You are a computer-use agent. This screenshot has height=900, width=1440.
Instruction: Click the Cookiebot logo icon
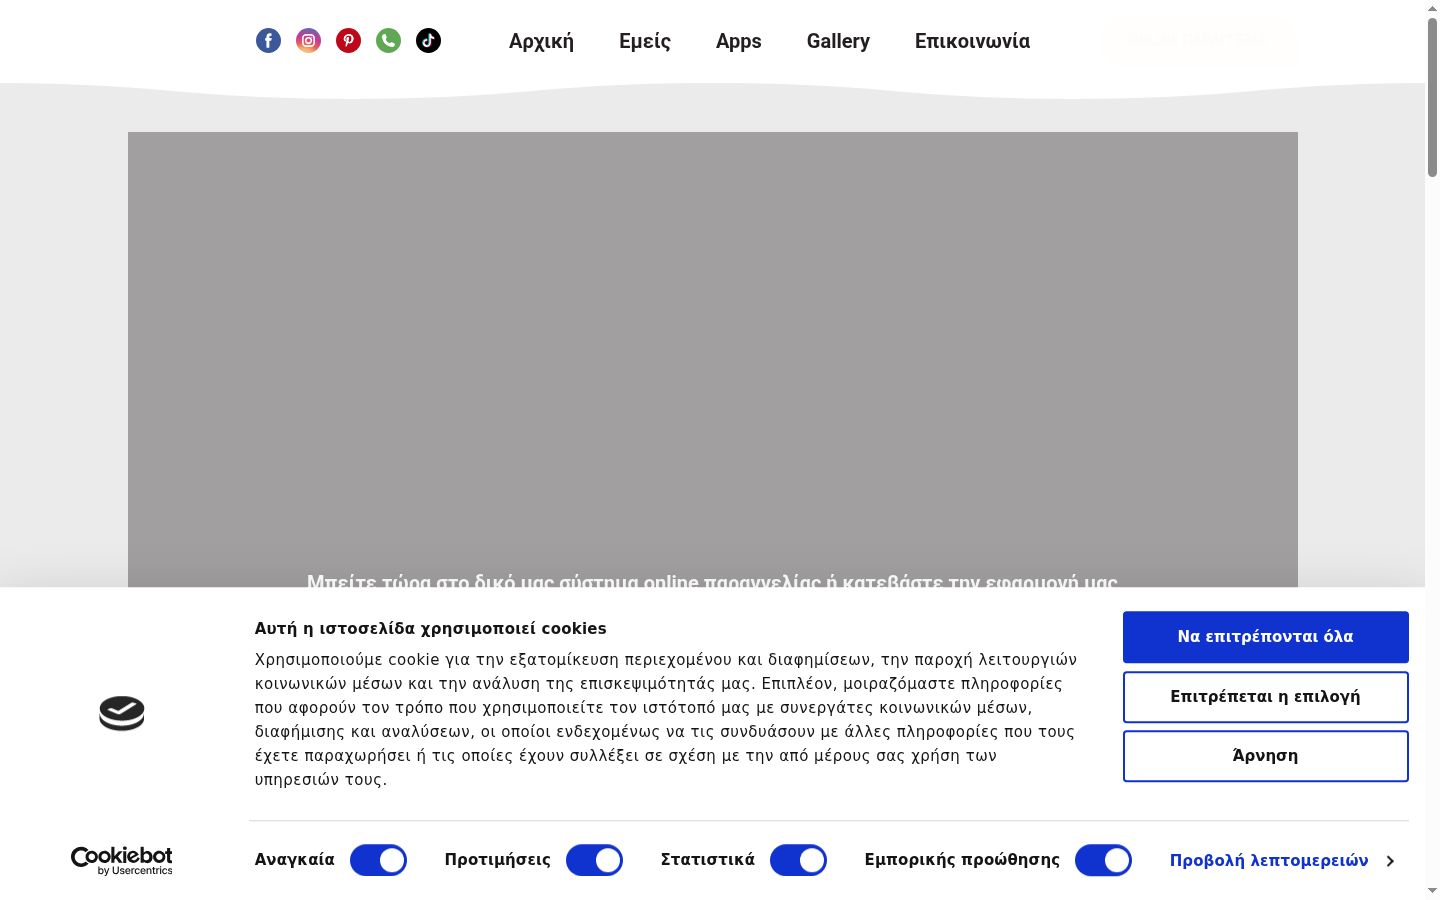click(122, 713)
